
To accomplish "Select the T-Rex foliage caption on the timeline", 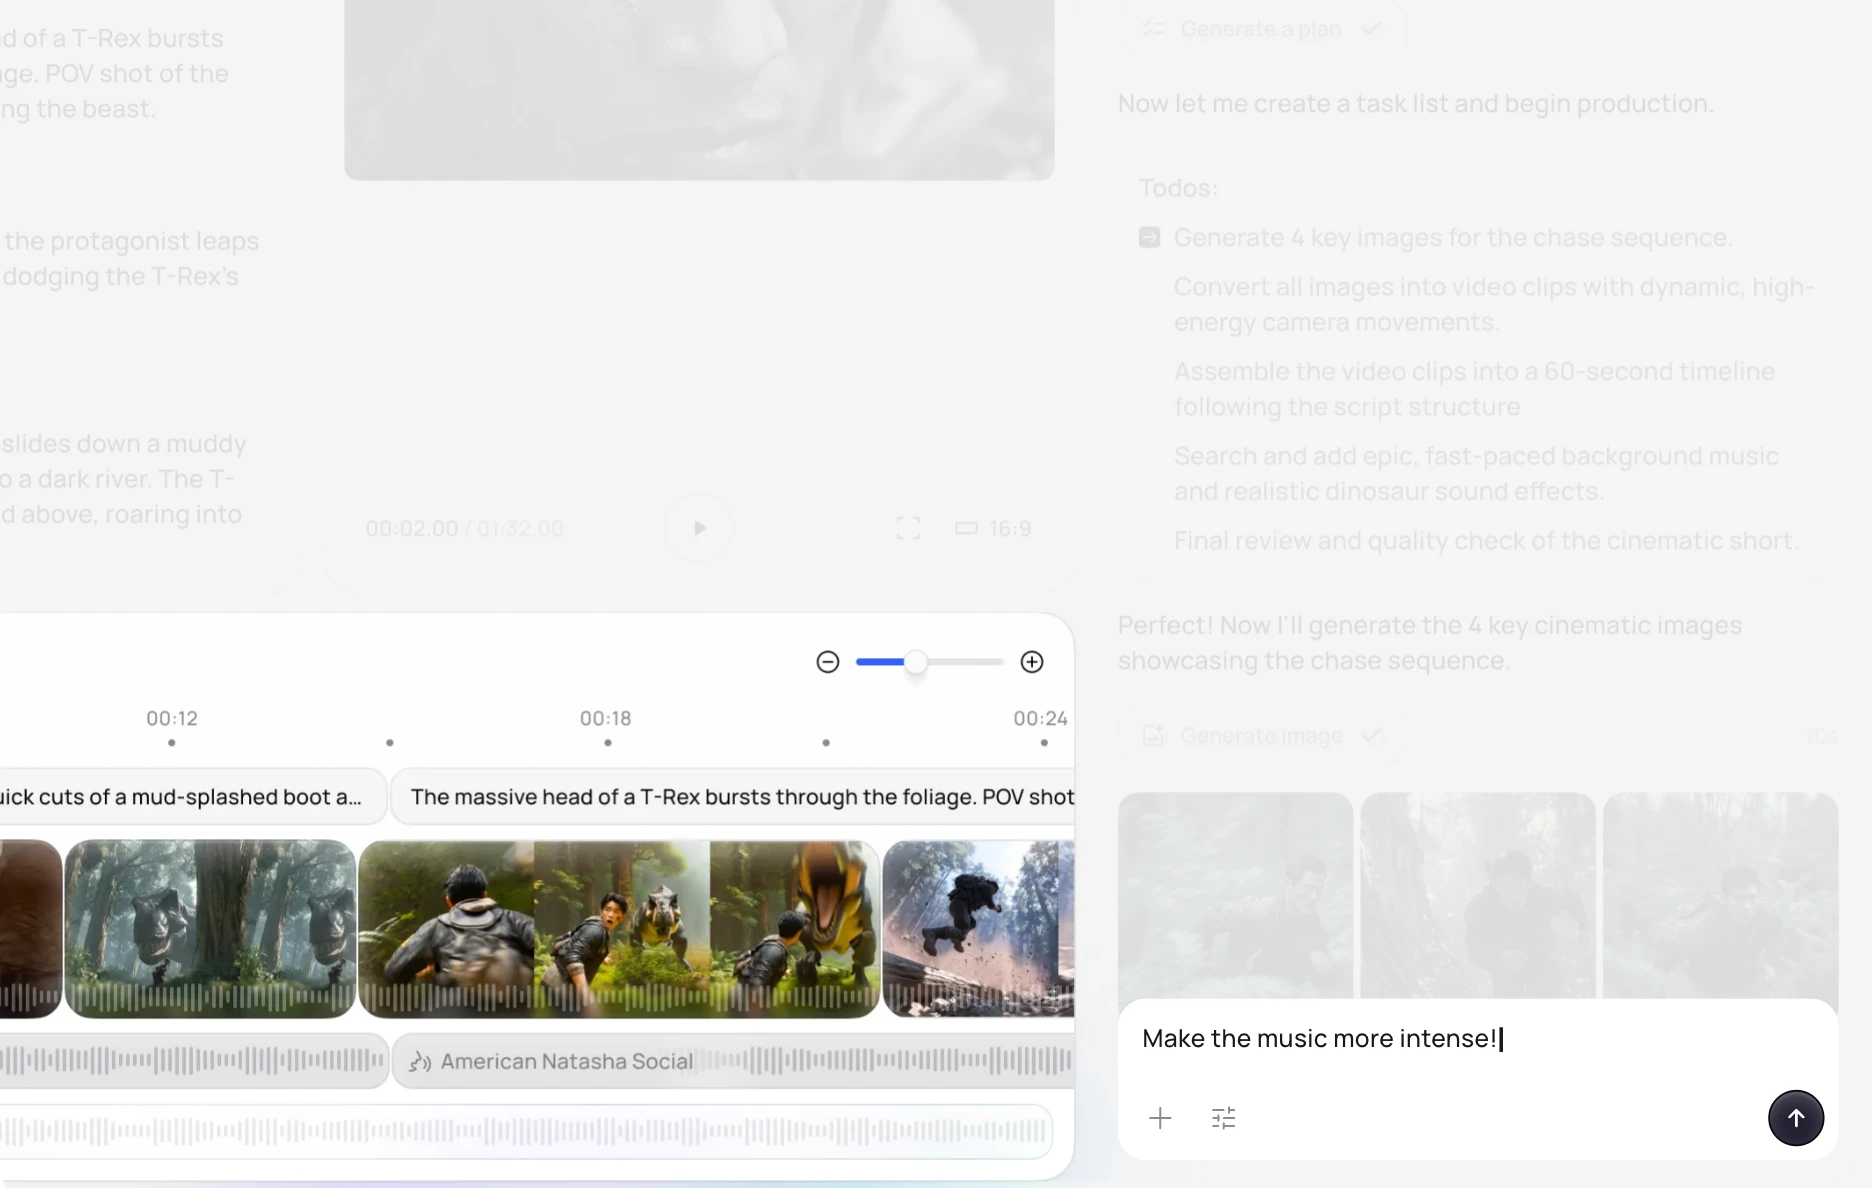I will (740, 797).
